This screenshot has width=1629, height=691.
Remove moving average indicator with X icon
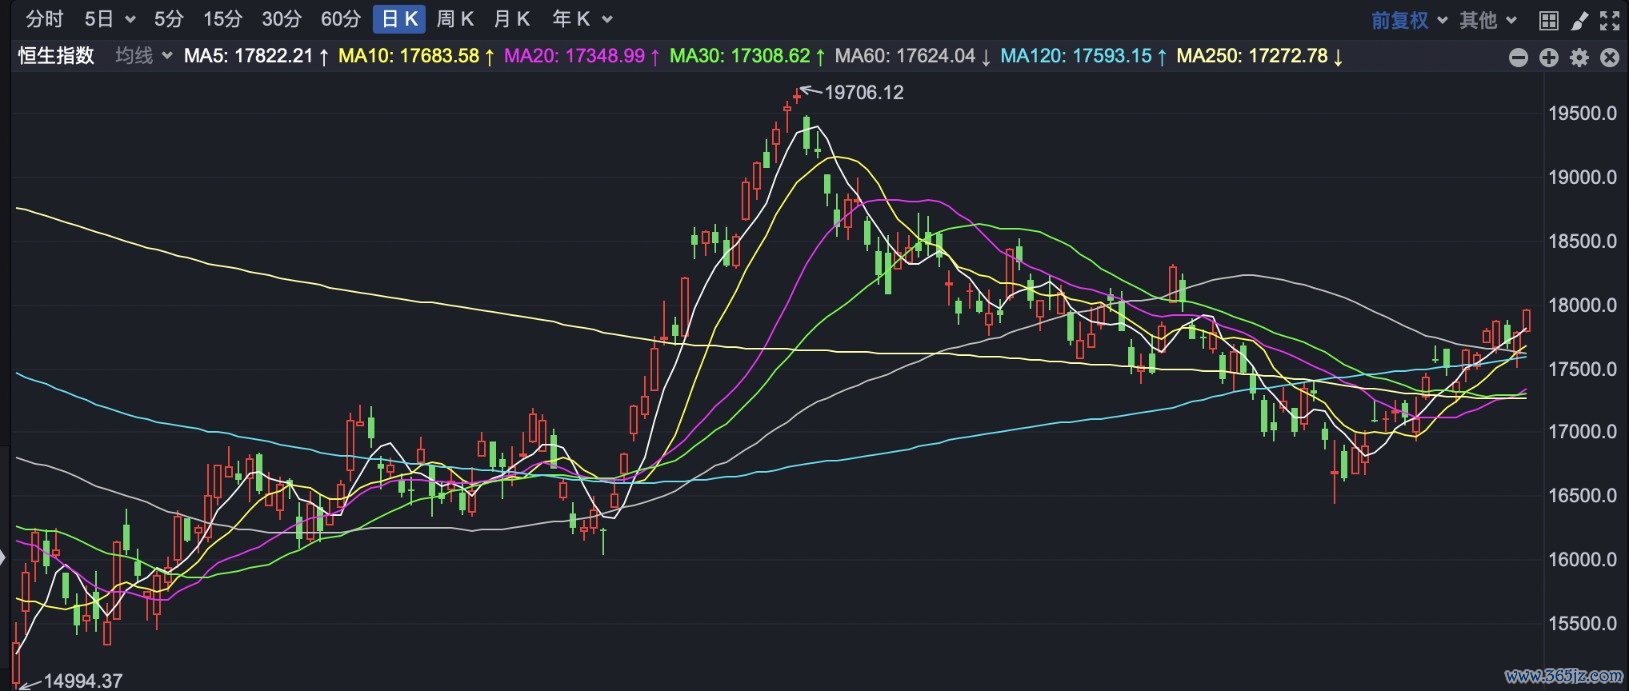coord(1609,58)
